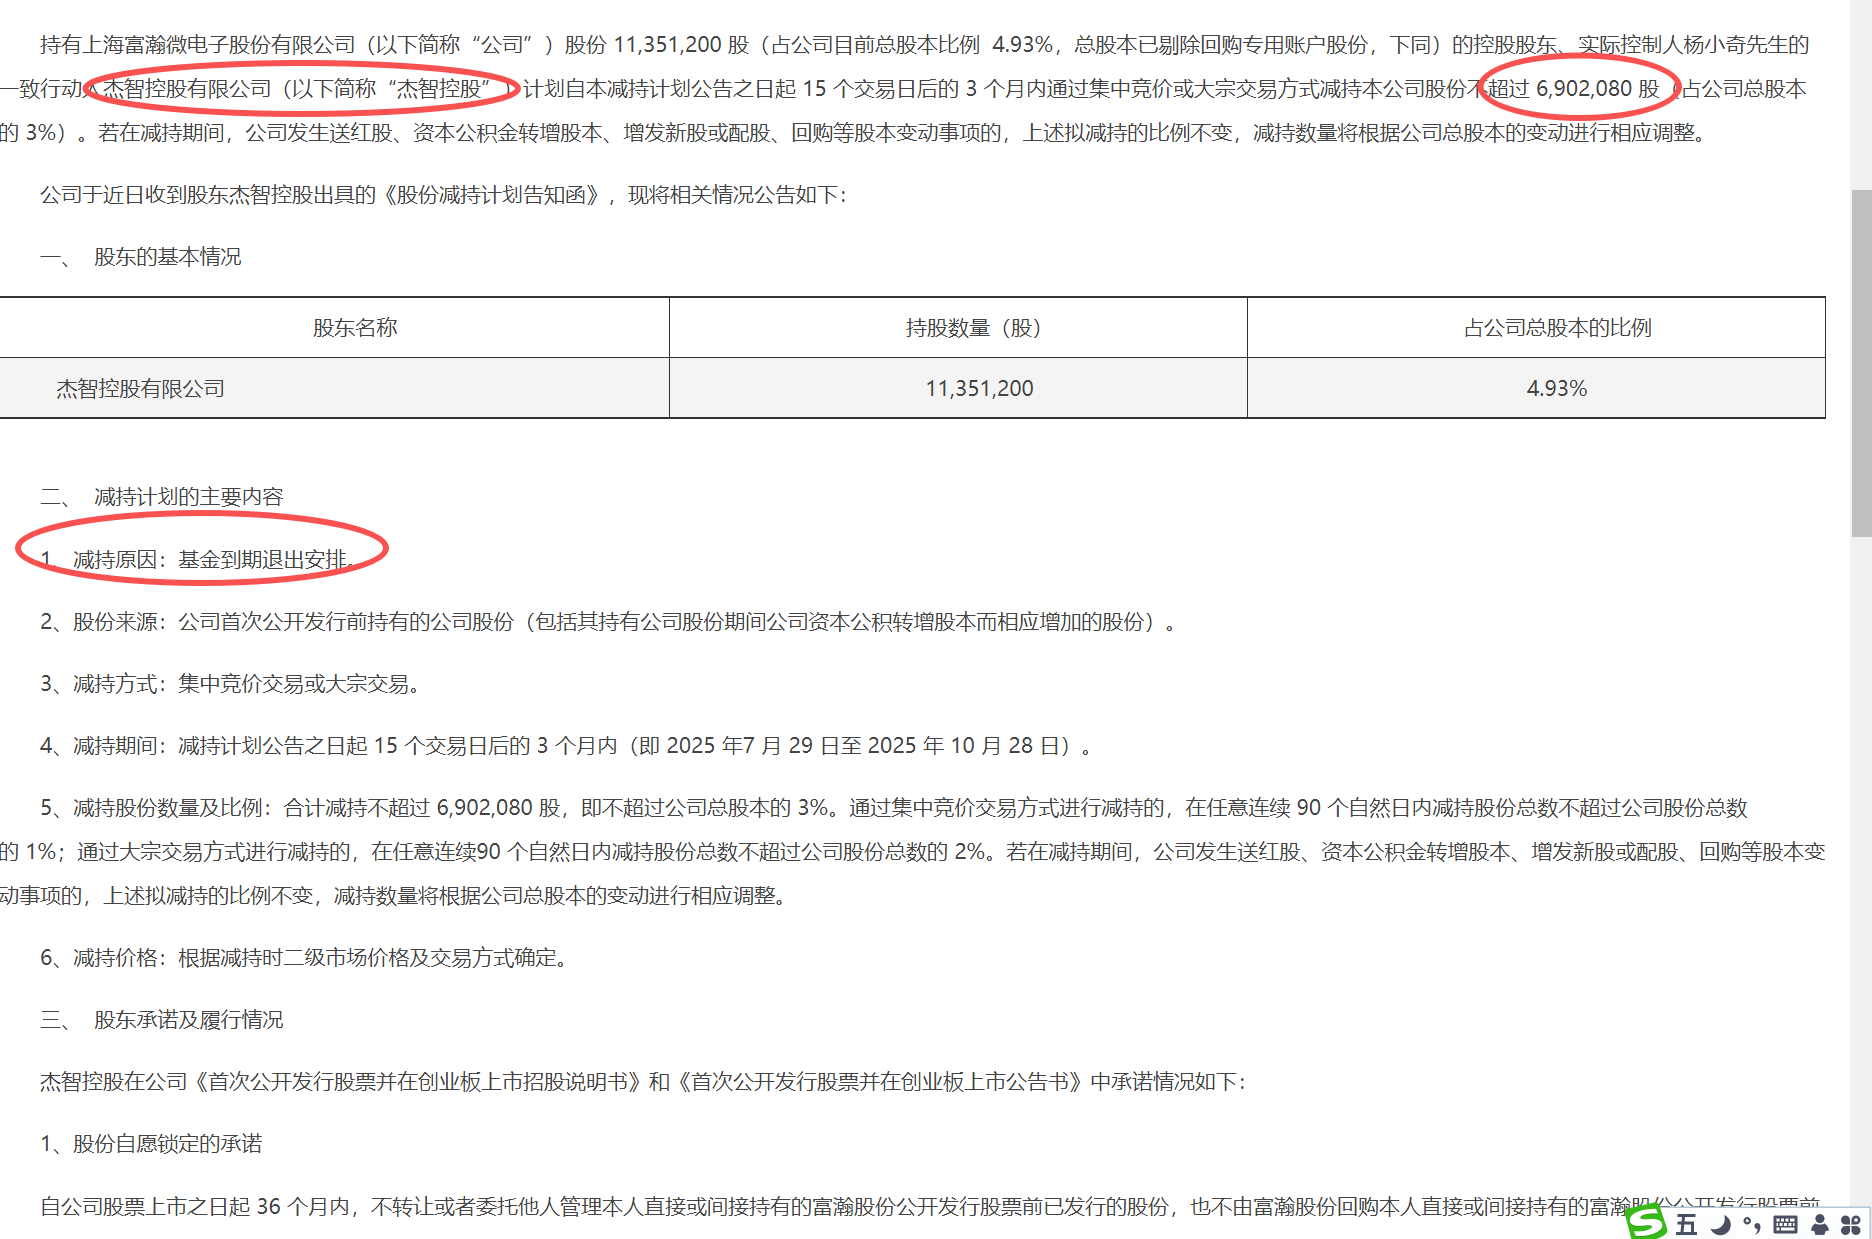Open the soft keyboard icon
1872x1239 pixels.
pos(1785,1225)
